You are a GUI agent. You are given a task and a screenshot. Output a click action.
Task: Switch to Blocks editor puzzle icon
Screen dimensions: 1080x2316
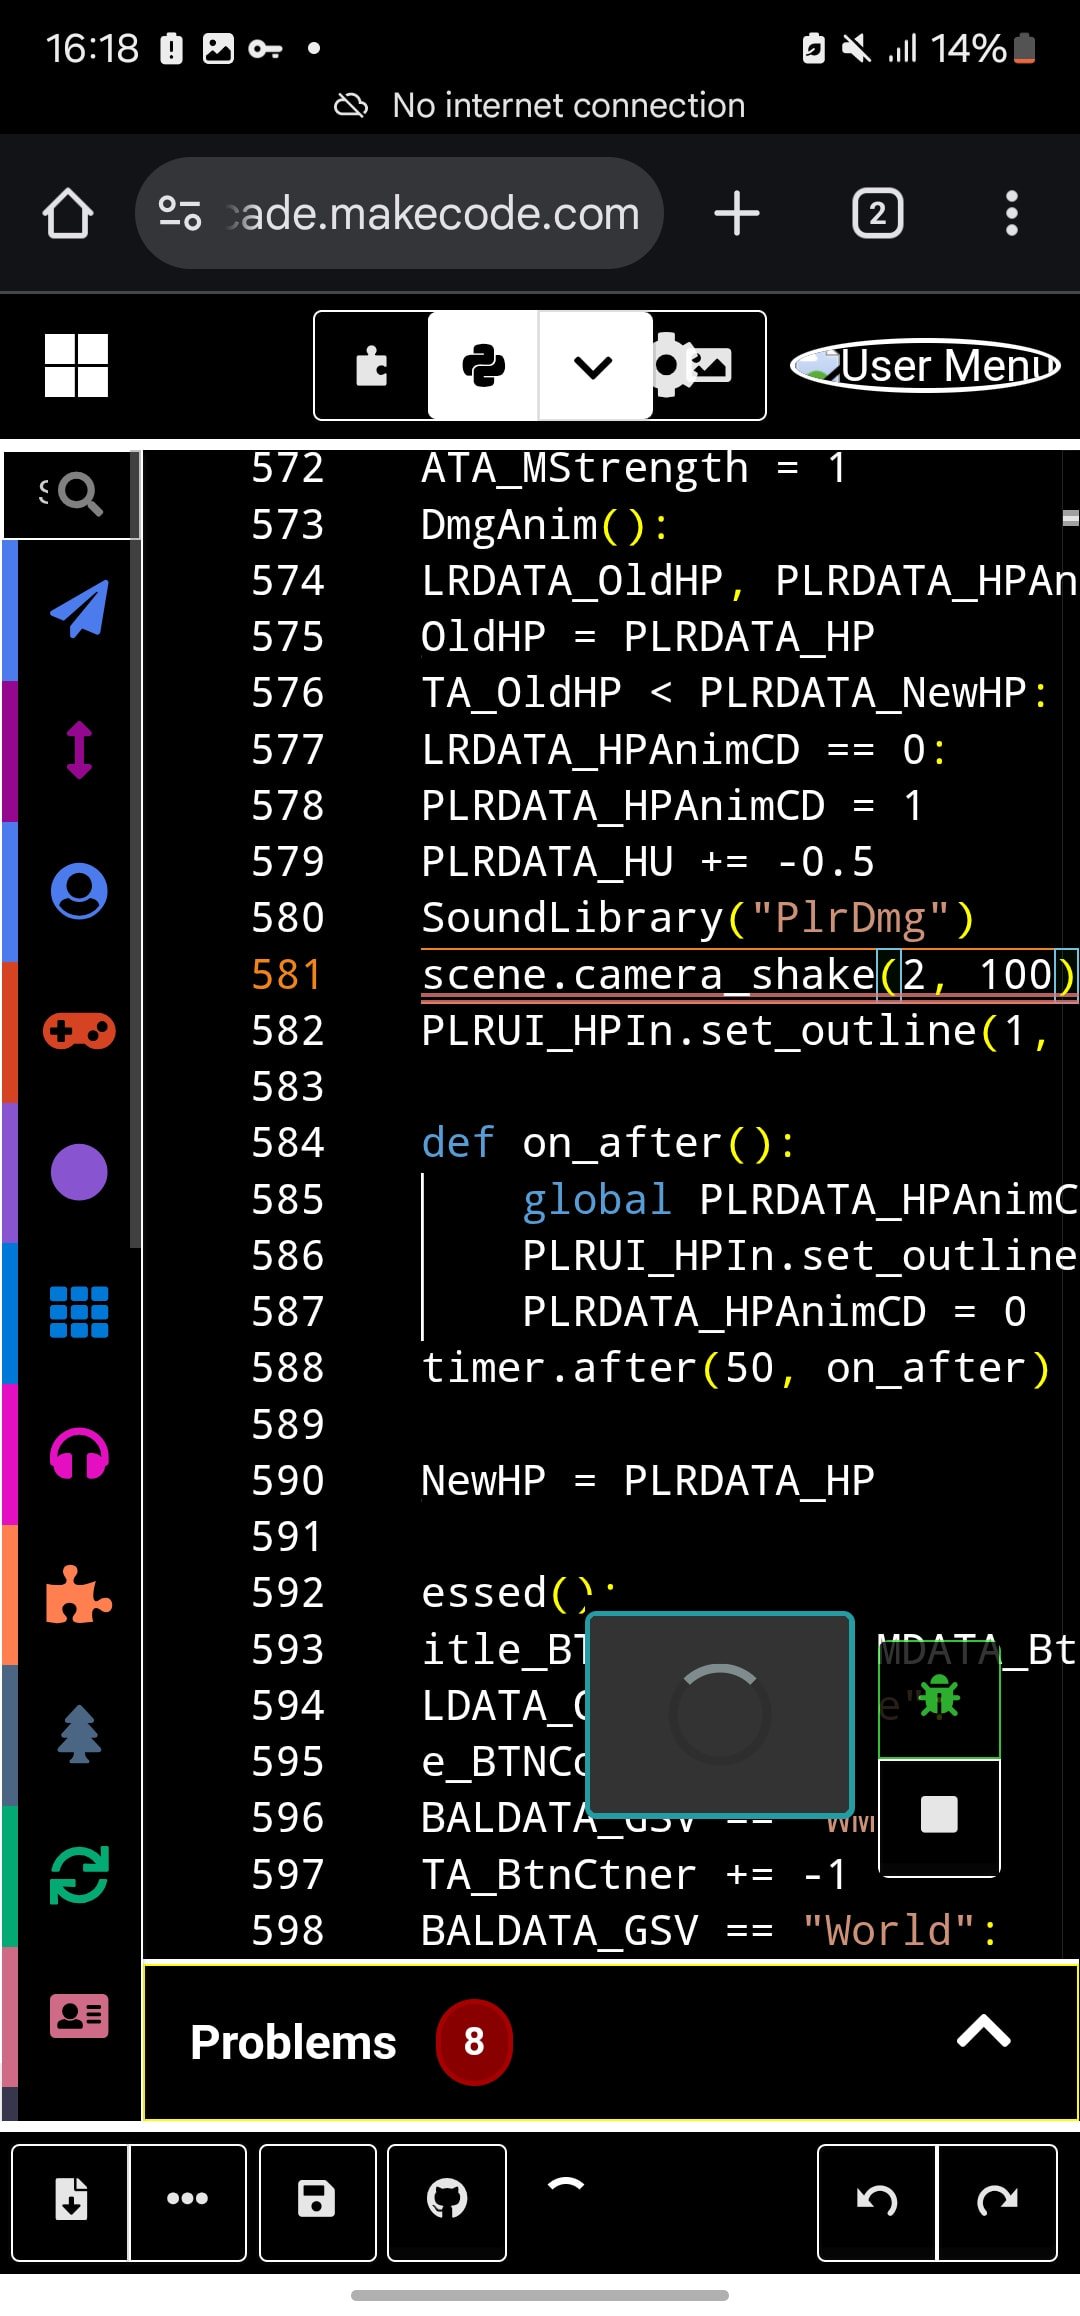tap(372, 366)
